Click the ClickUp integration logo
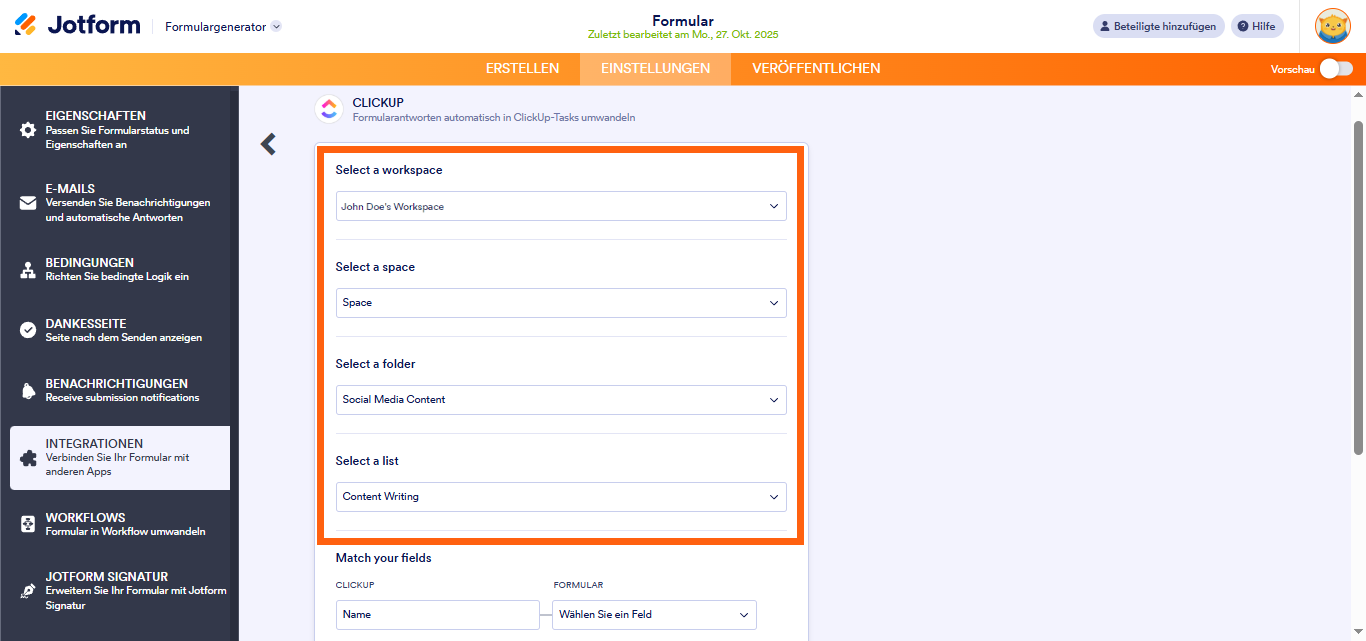 pos(329,108)
